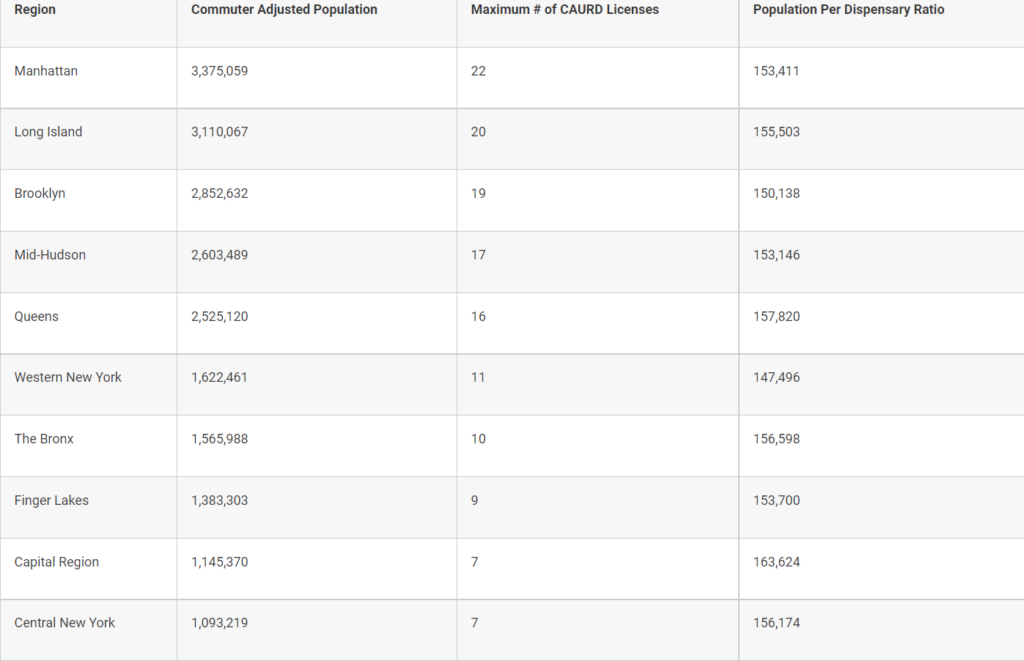This screenshot has width=1024, height=661.
Task: Click the Capital Region row label
Action: point(57,562)
